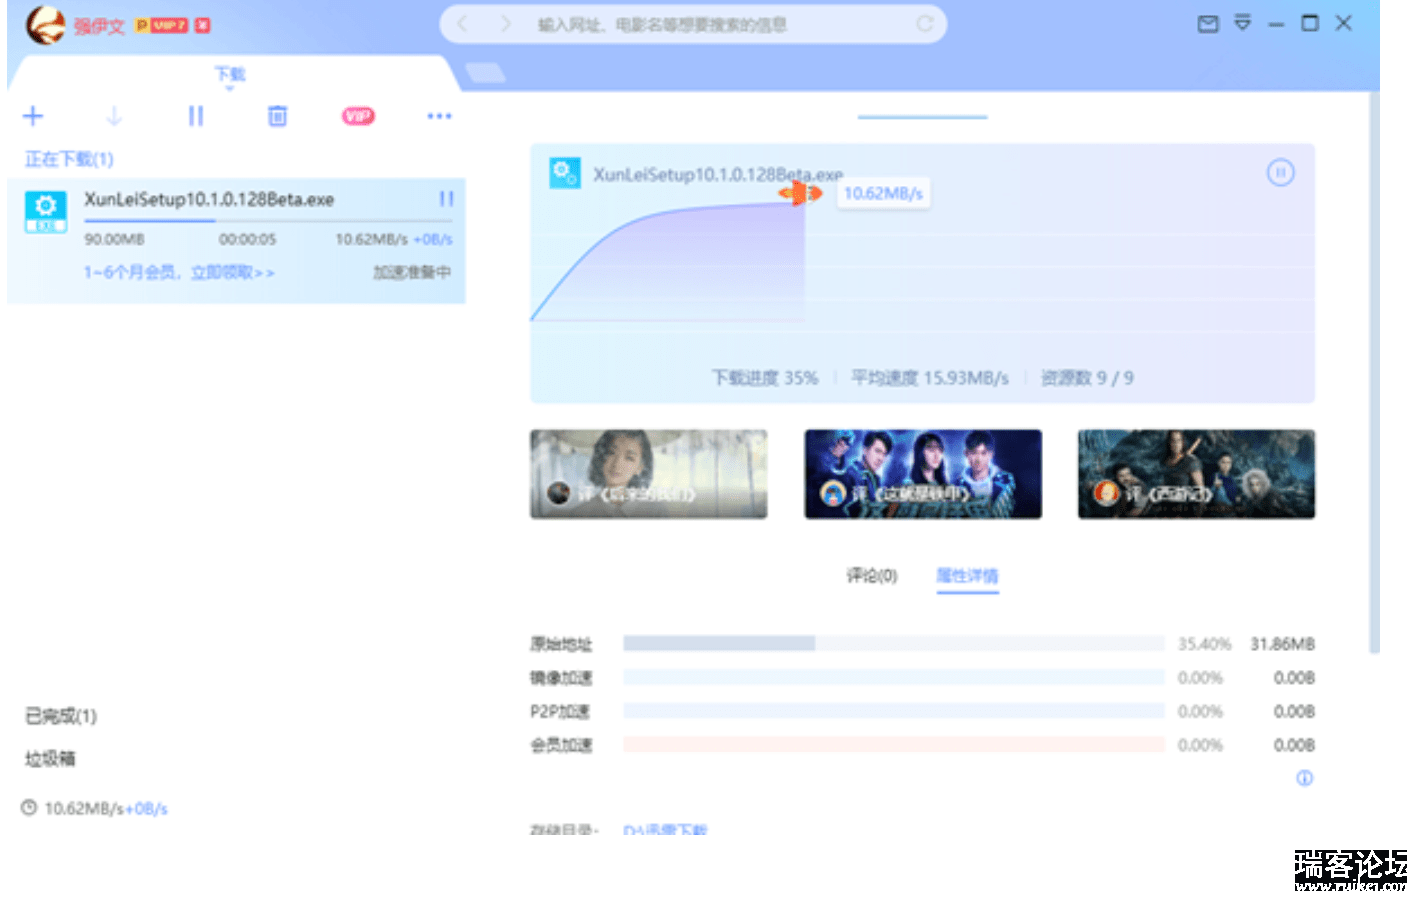Click the down-arrow start download toolbar icon
The width and height of the screenshot is (1418, 901).
114,116
